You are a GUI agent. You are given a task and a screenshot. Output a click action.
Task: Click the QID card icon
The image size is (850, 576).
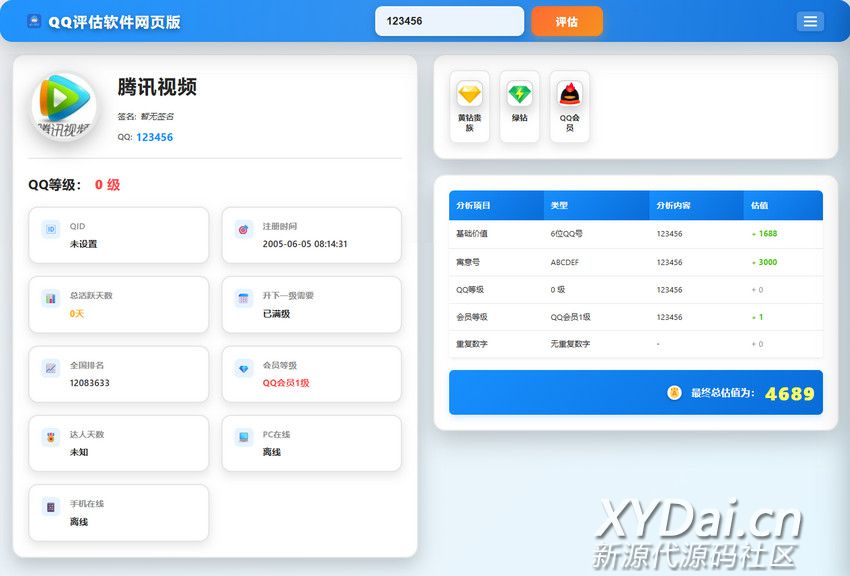[51, 229]
